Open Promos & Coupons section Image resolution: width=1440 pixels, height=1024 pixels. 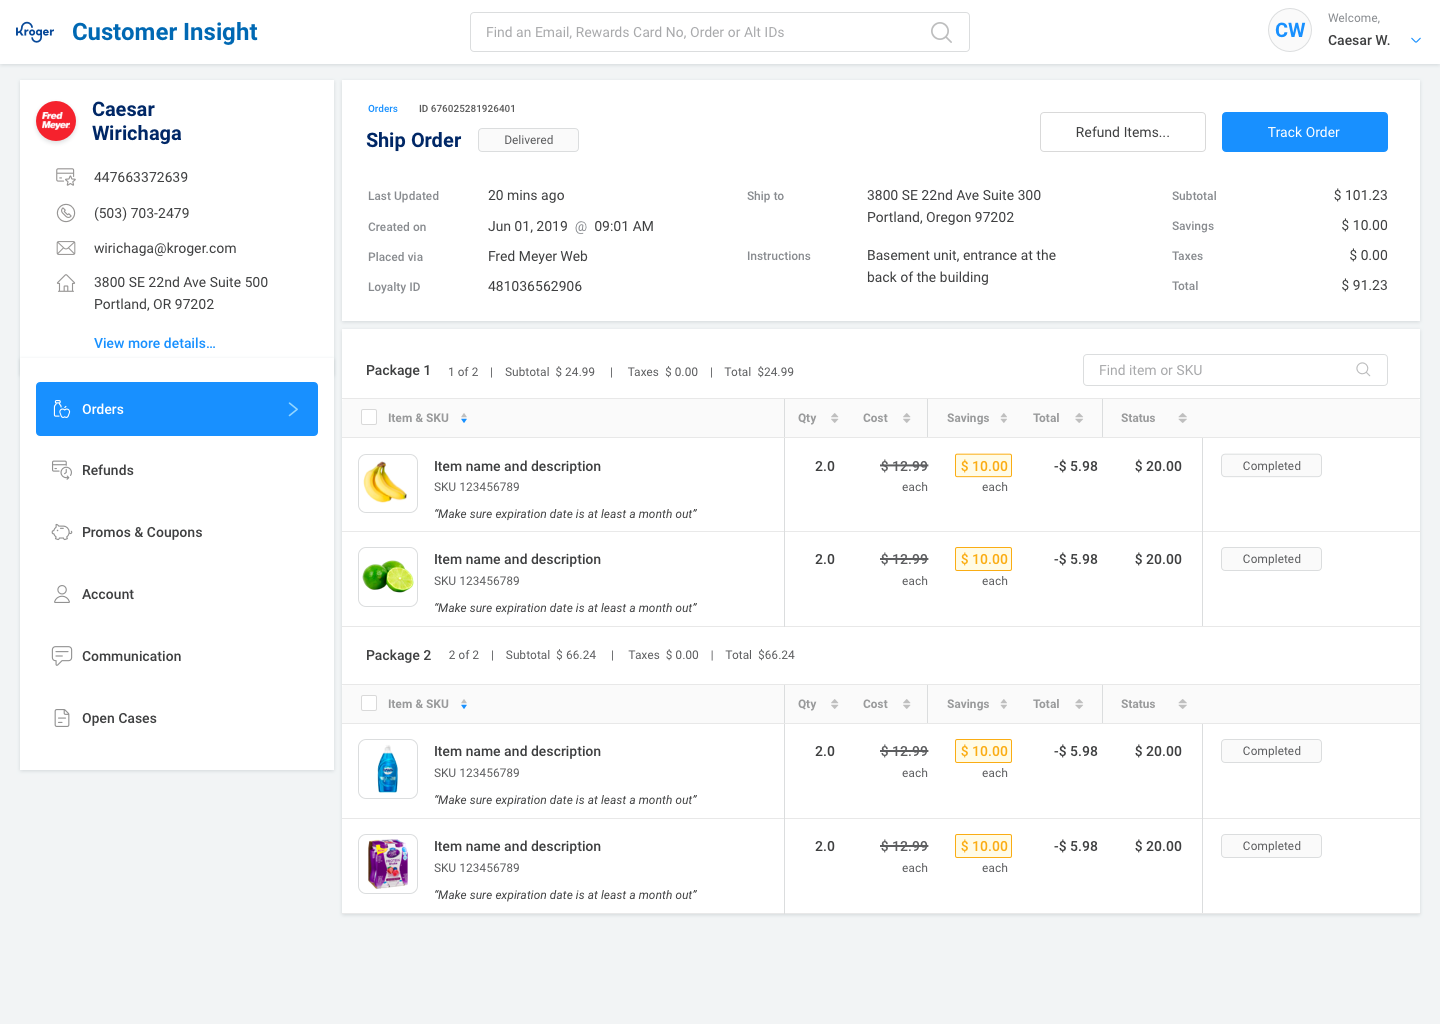point(142,532)
